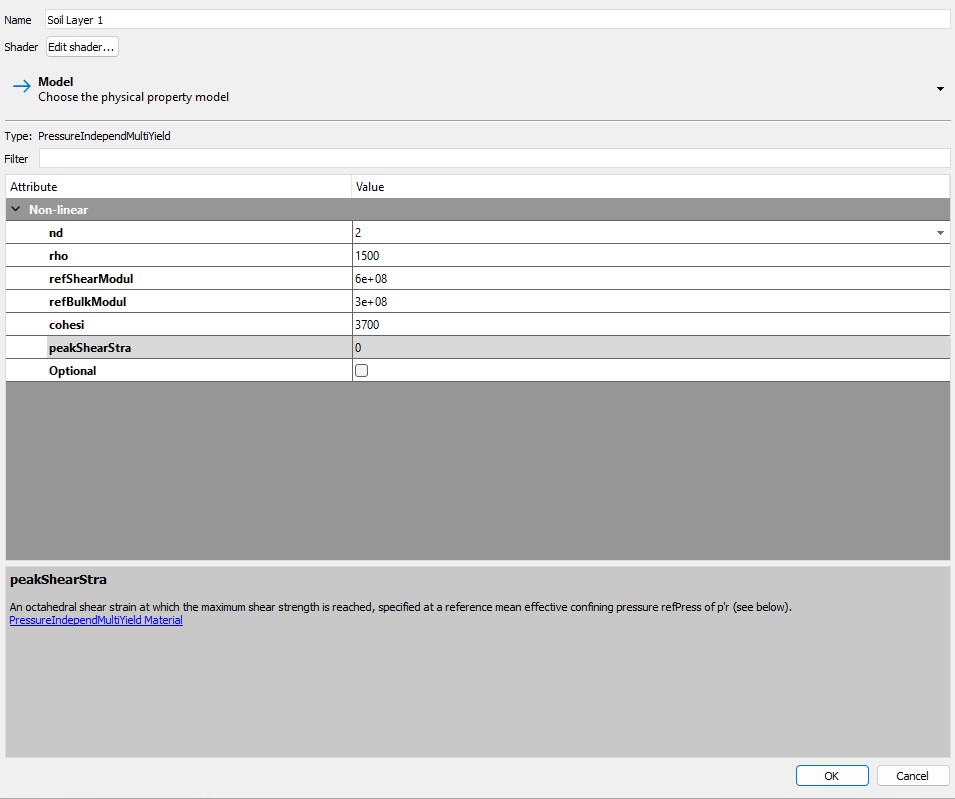Click the Name field containing Soil Layer 1
955x799 pixels.
497,19
